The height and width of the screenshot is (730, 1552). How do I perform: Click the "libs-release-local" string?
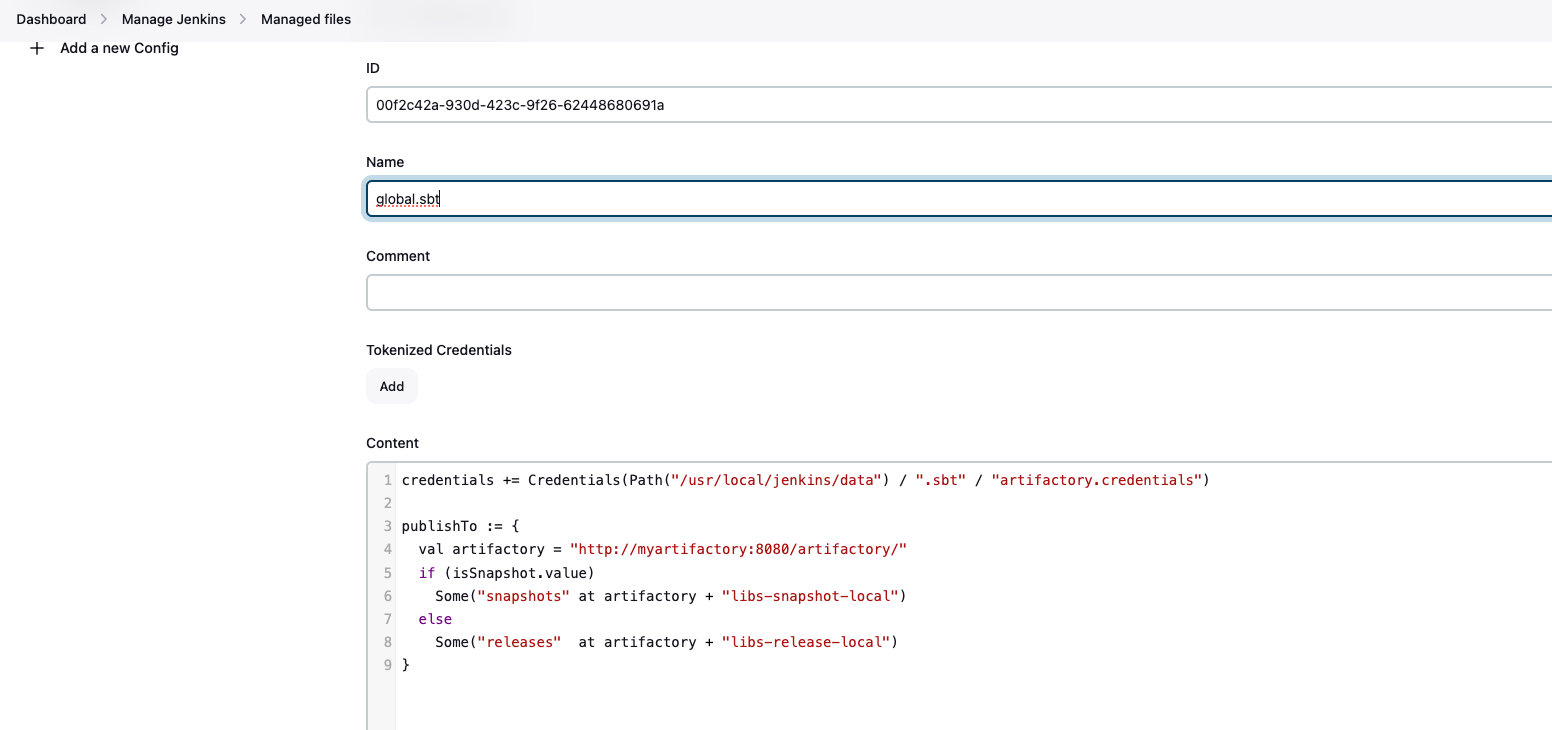tap(805, 642)
